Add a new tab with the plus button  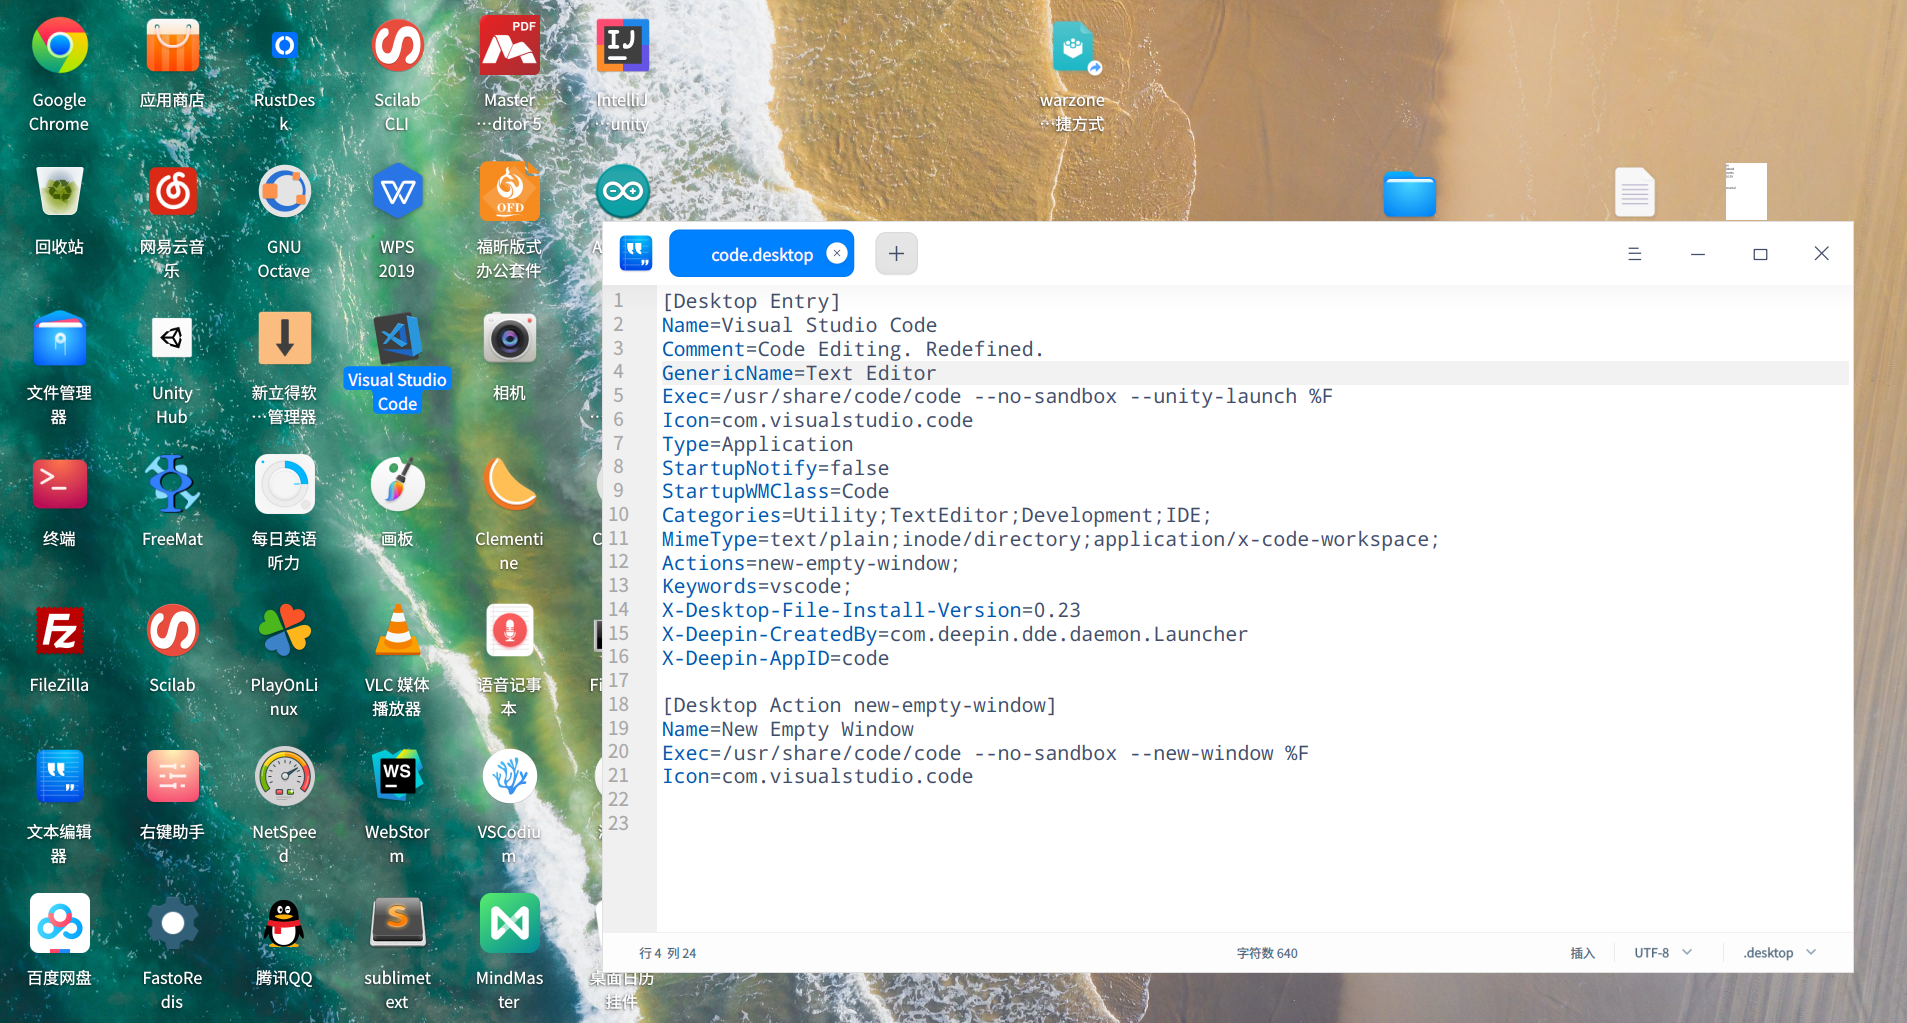tap(896, 254)
